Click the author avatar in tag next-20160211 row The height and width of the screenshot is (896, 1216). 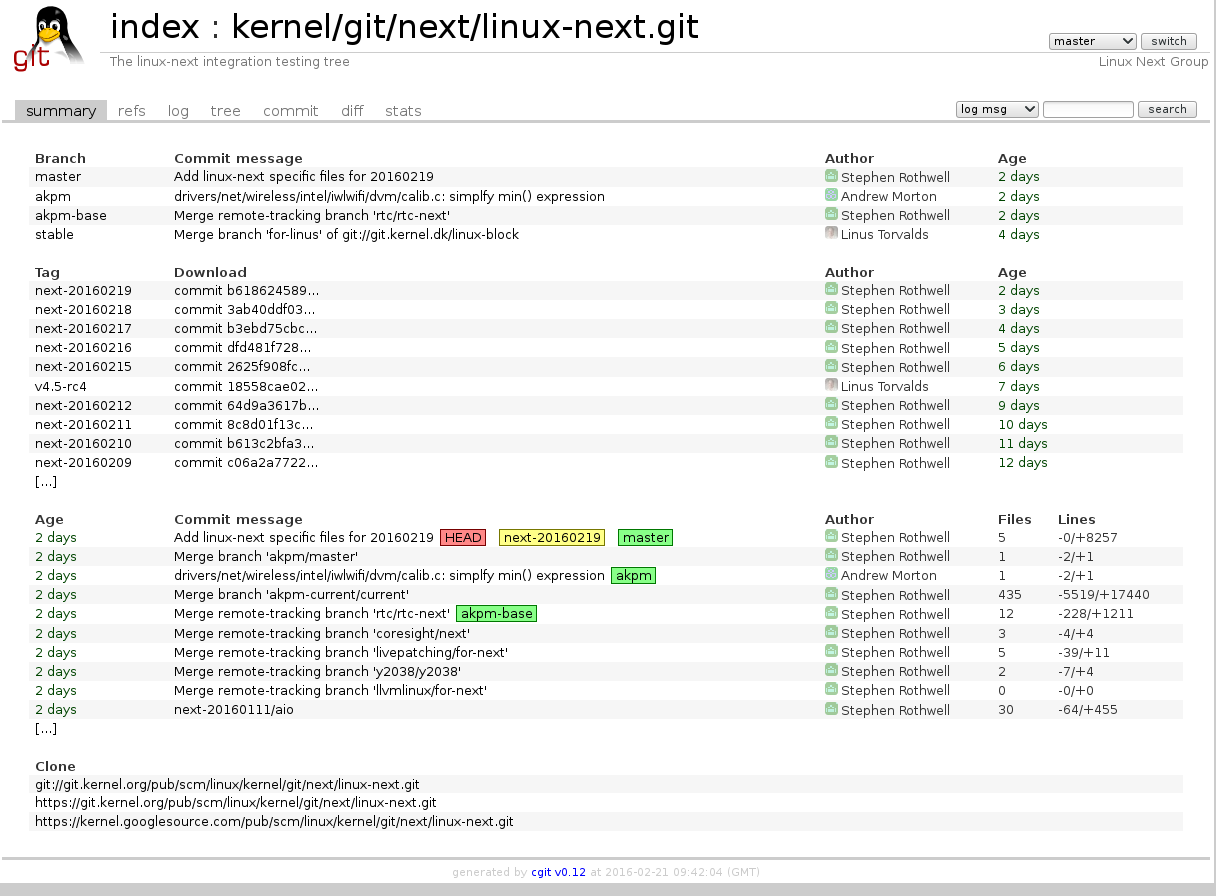point(831,424)
